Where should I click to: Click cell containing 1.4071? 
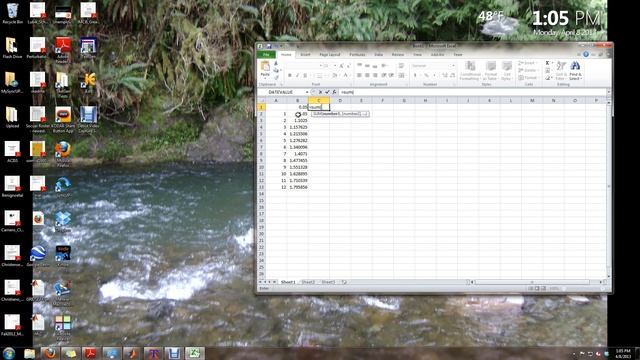[x=297, y=154]
